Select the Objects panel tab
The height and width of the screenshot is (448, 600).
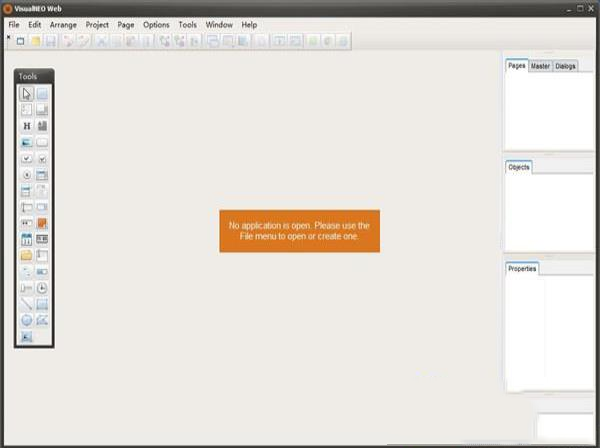point(519,167)
